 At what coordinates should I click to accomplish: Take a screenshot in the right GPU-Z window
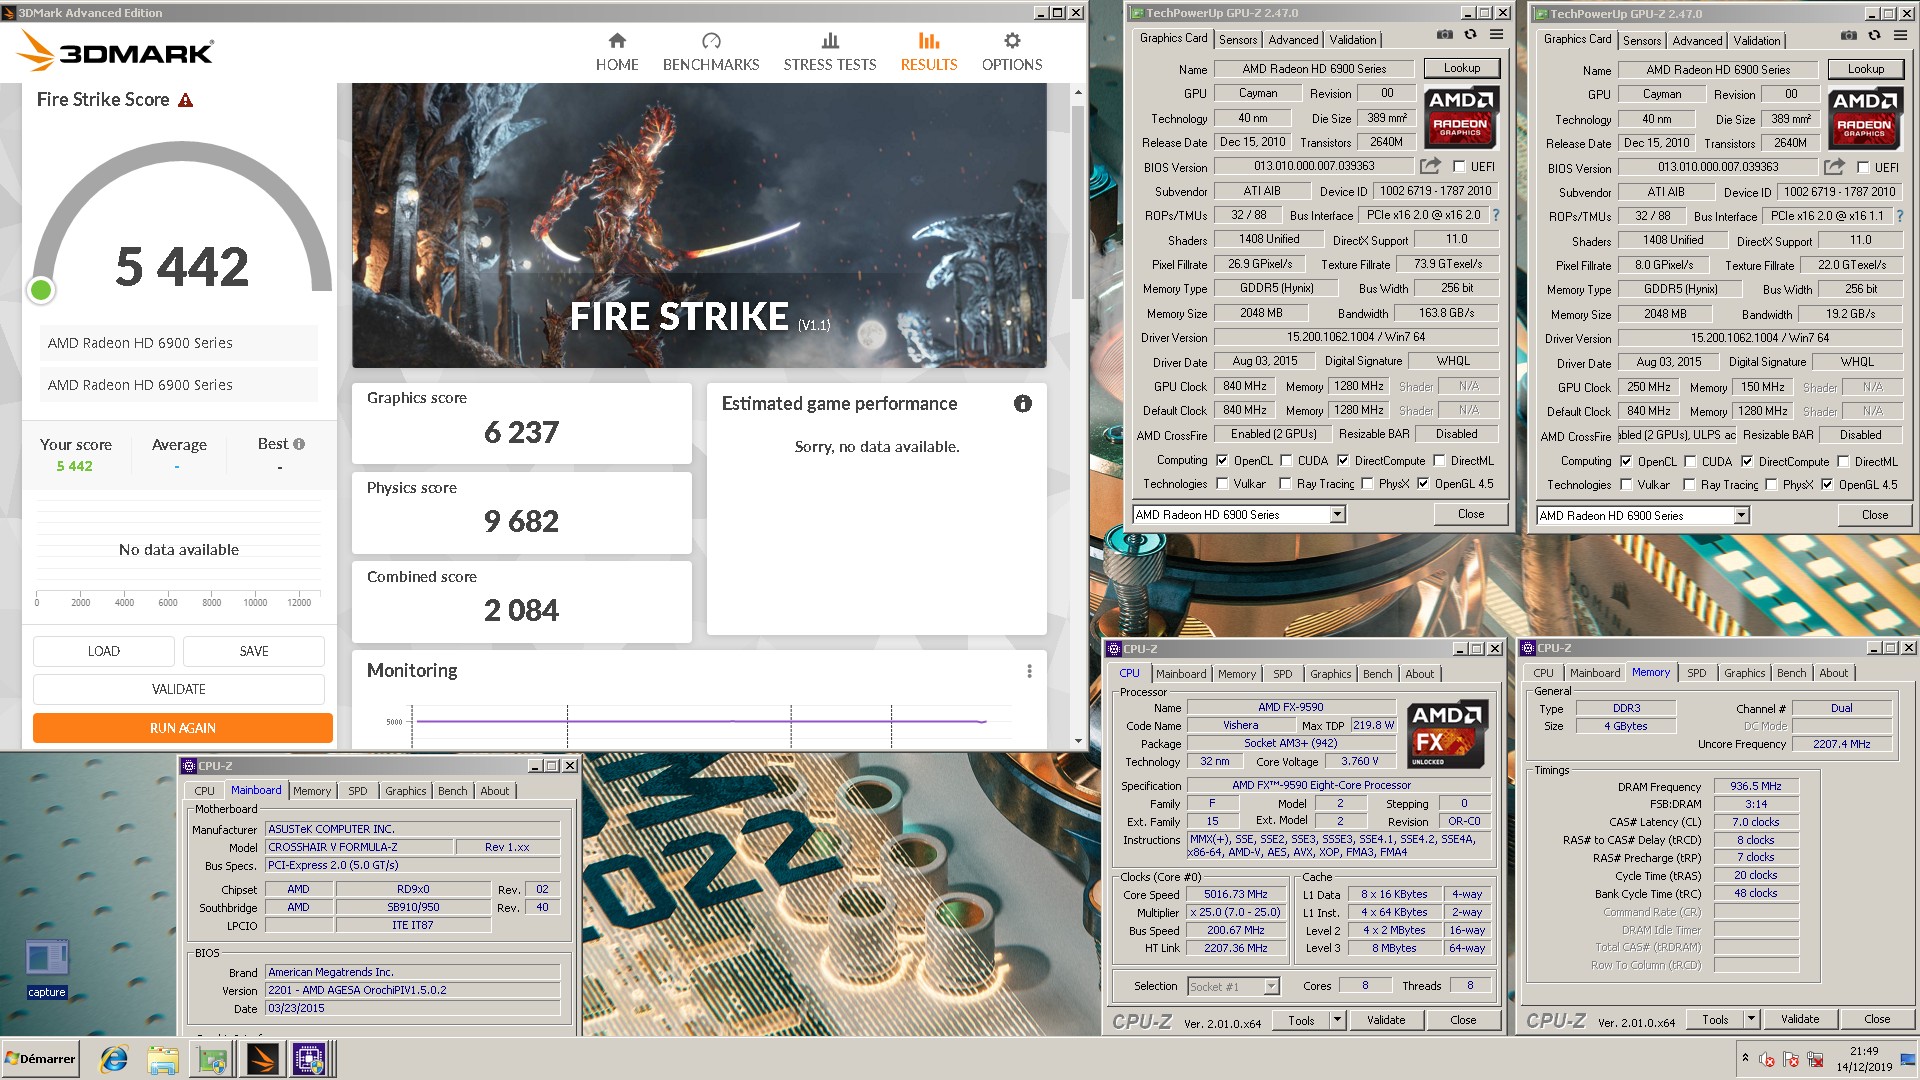coord(1848,35)
